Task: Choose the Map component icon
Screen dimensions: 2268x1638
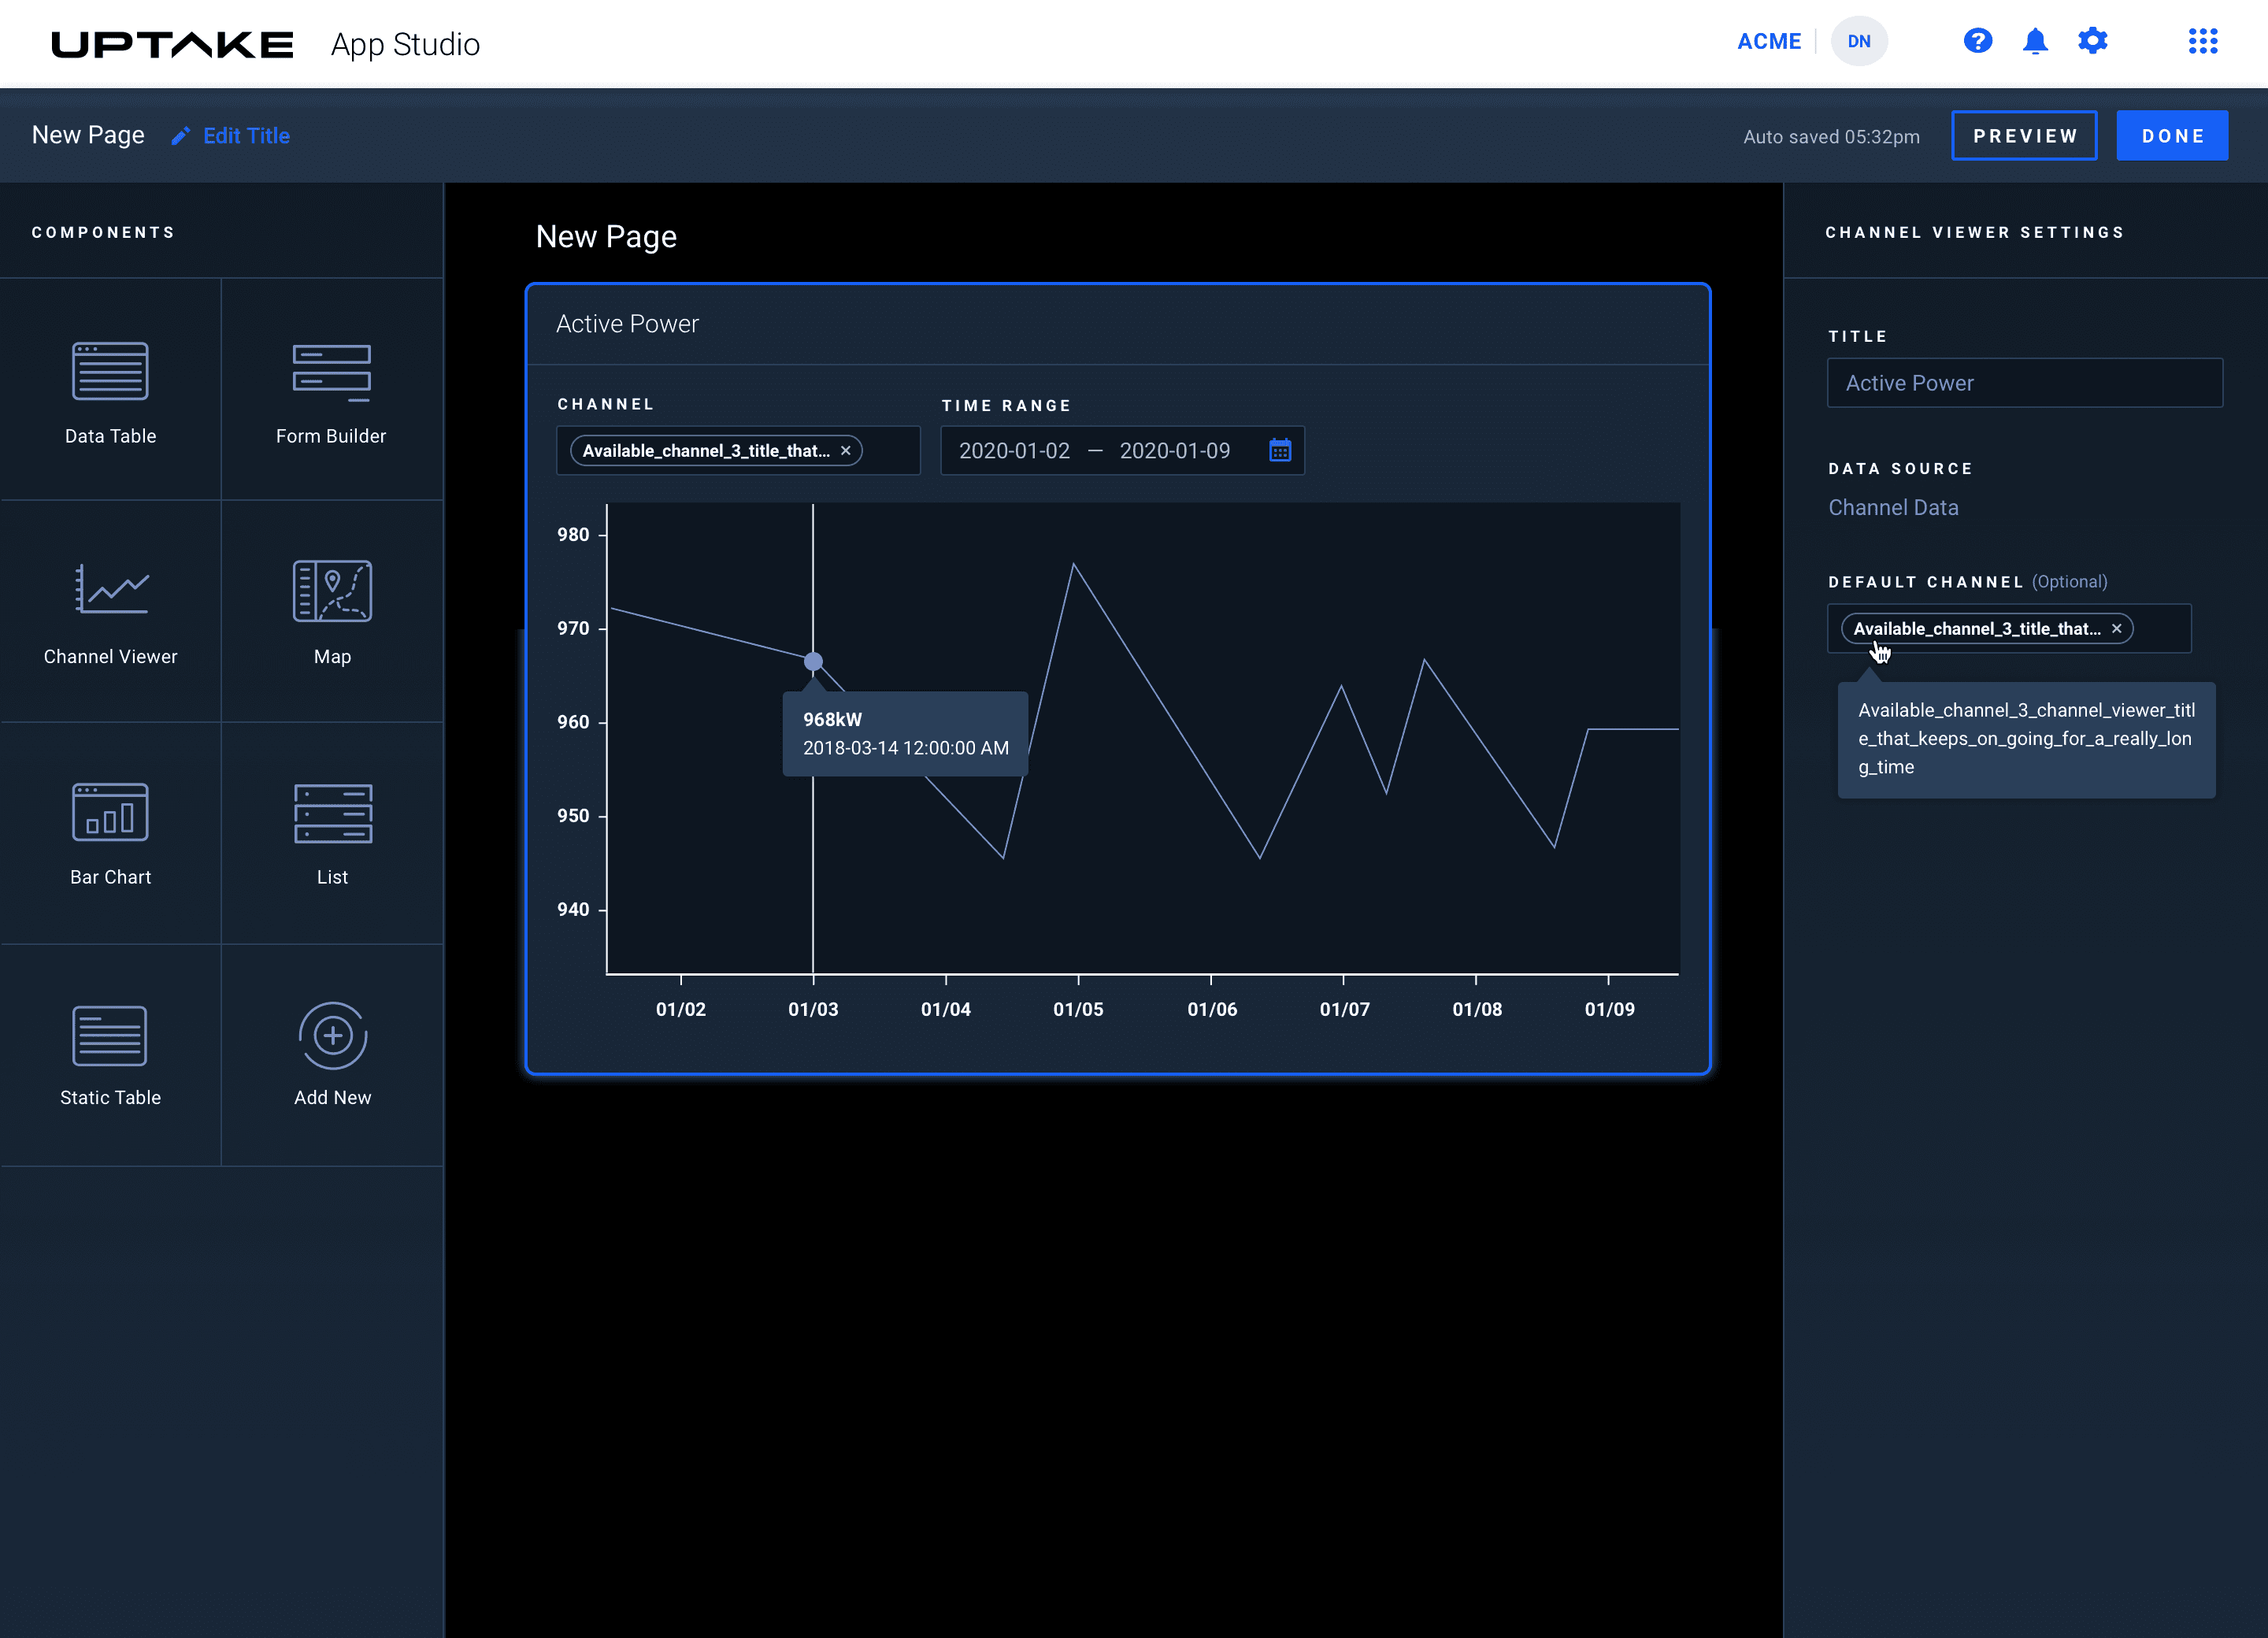Action: pos(332,590)
